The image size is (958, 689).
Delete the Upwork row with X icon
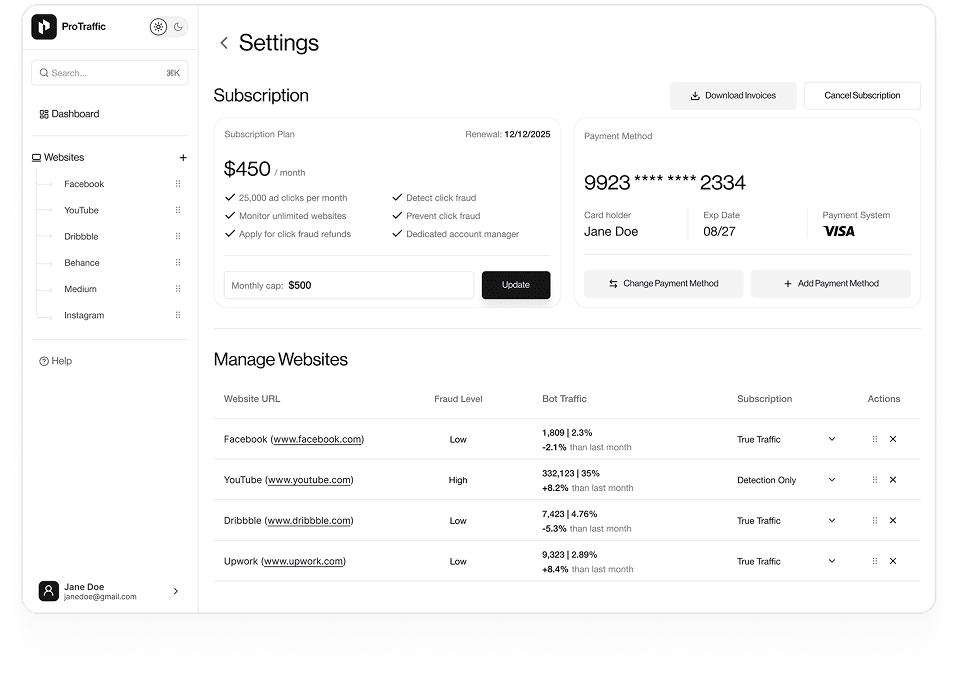tap(893, 562)
